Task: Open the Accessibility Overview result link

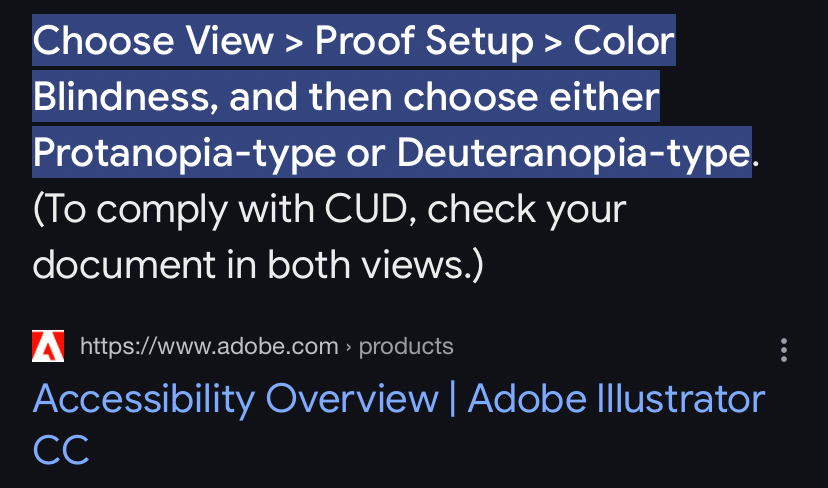Action: click(235, 399)
